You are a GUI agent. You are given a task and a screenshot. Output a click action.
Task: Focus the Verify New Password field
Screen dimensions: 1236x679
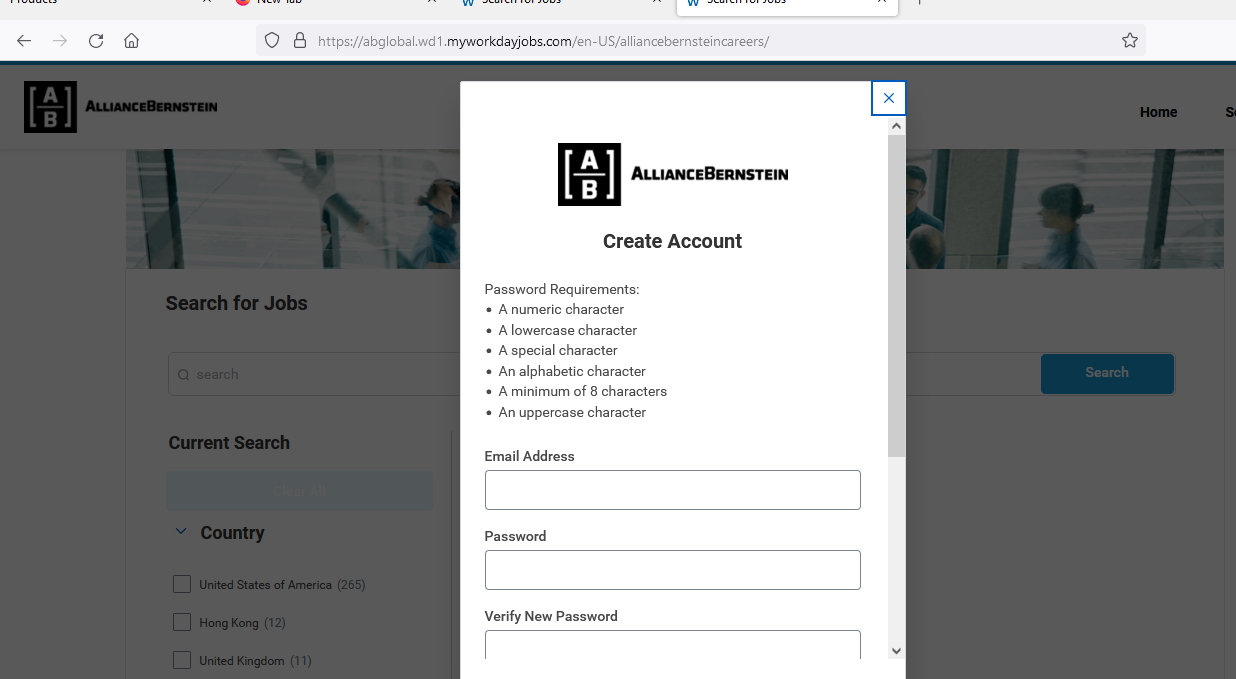[673, 644]
